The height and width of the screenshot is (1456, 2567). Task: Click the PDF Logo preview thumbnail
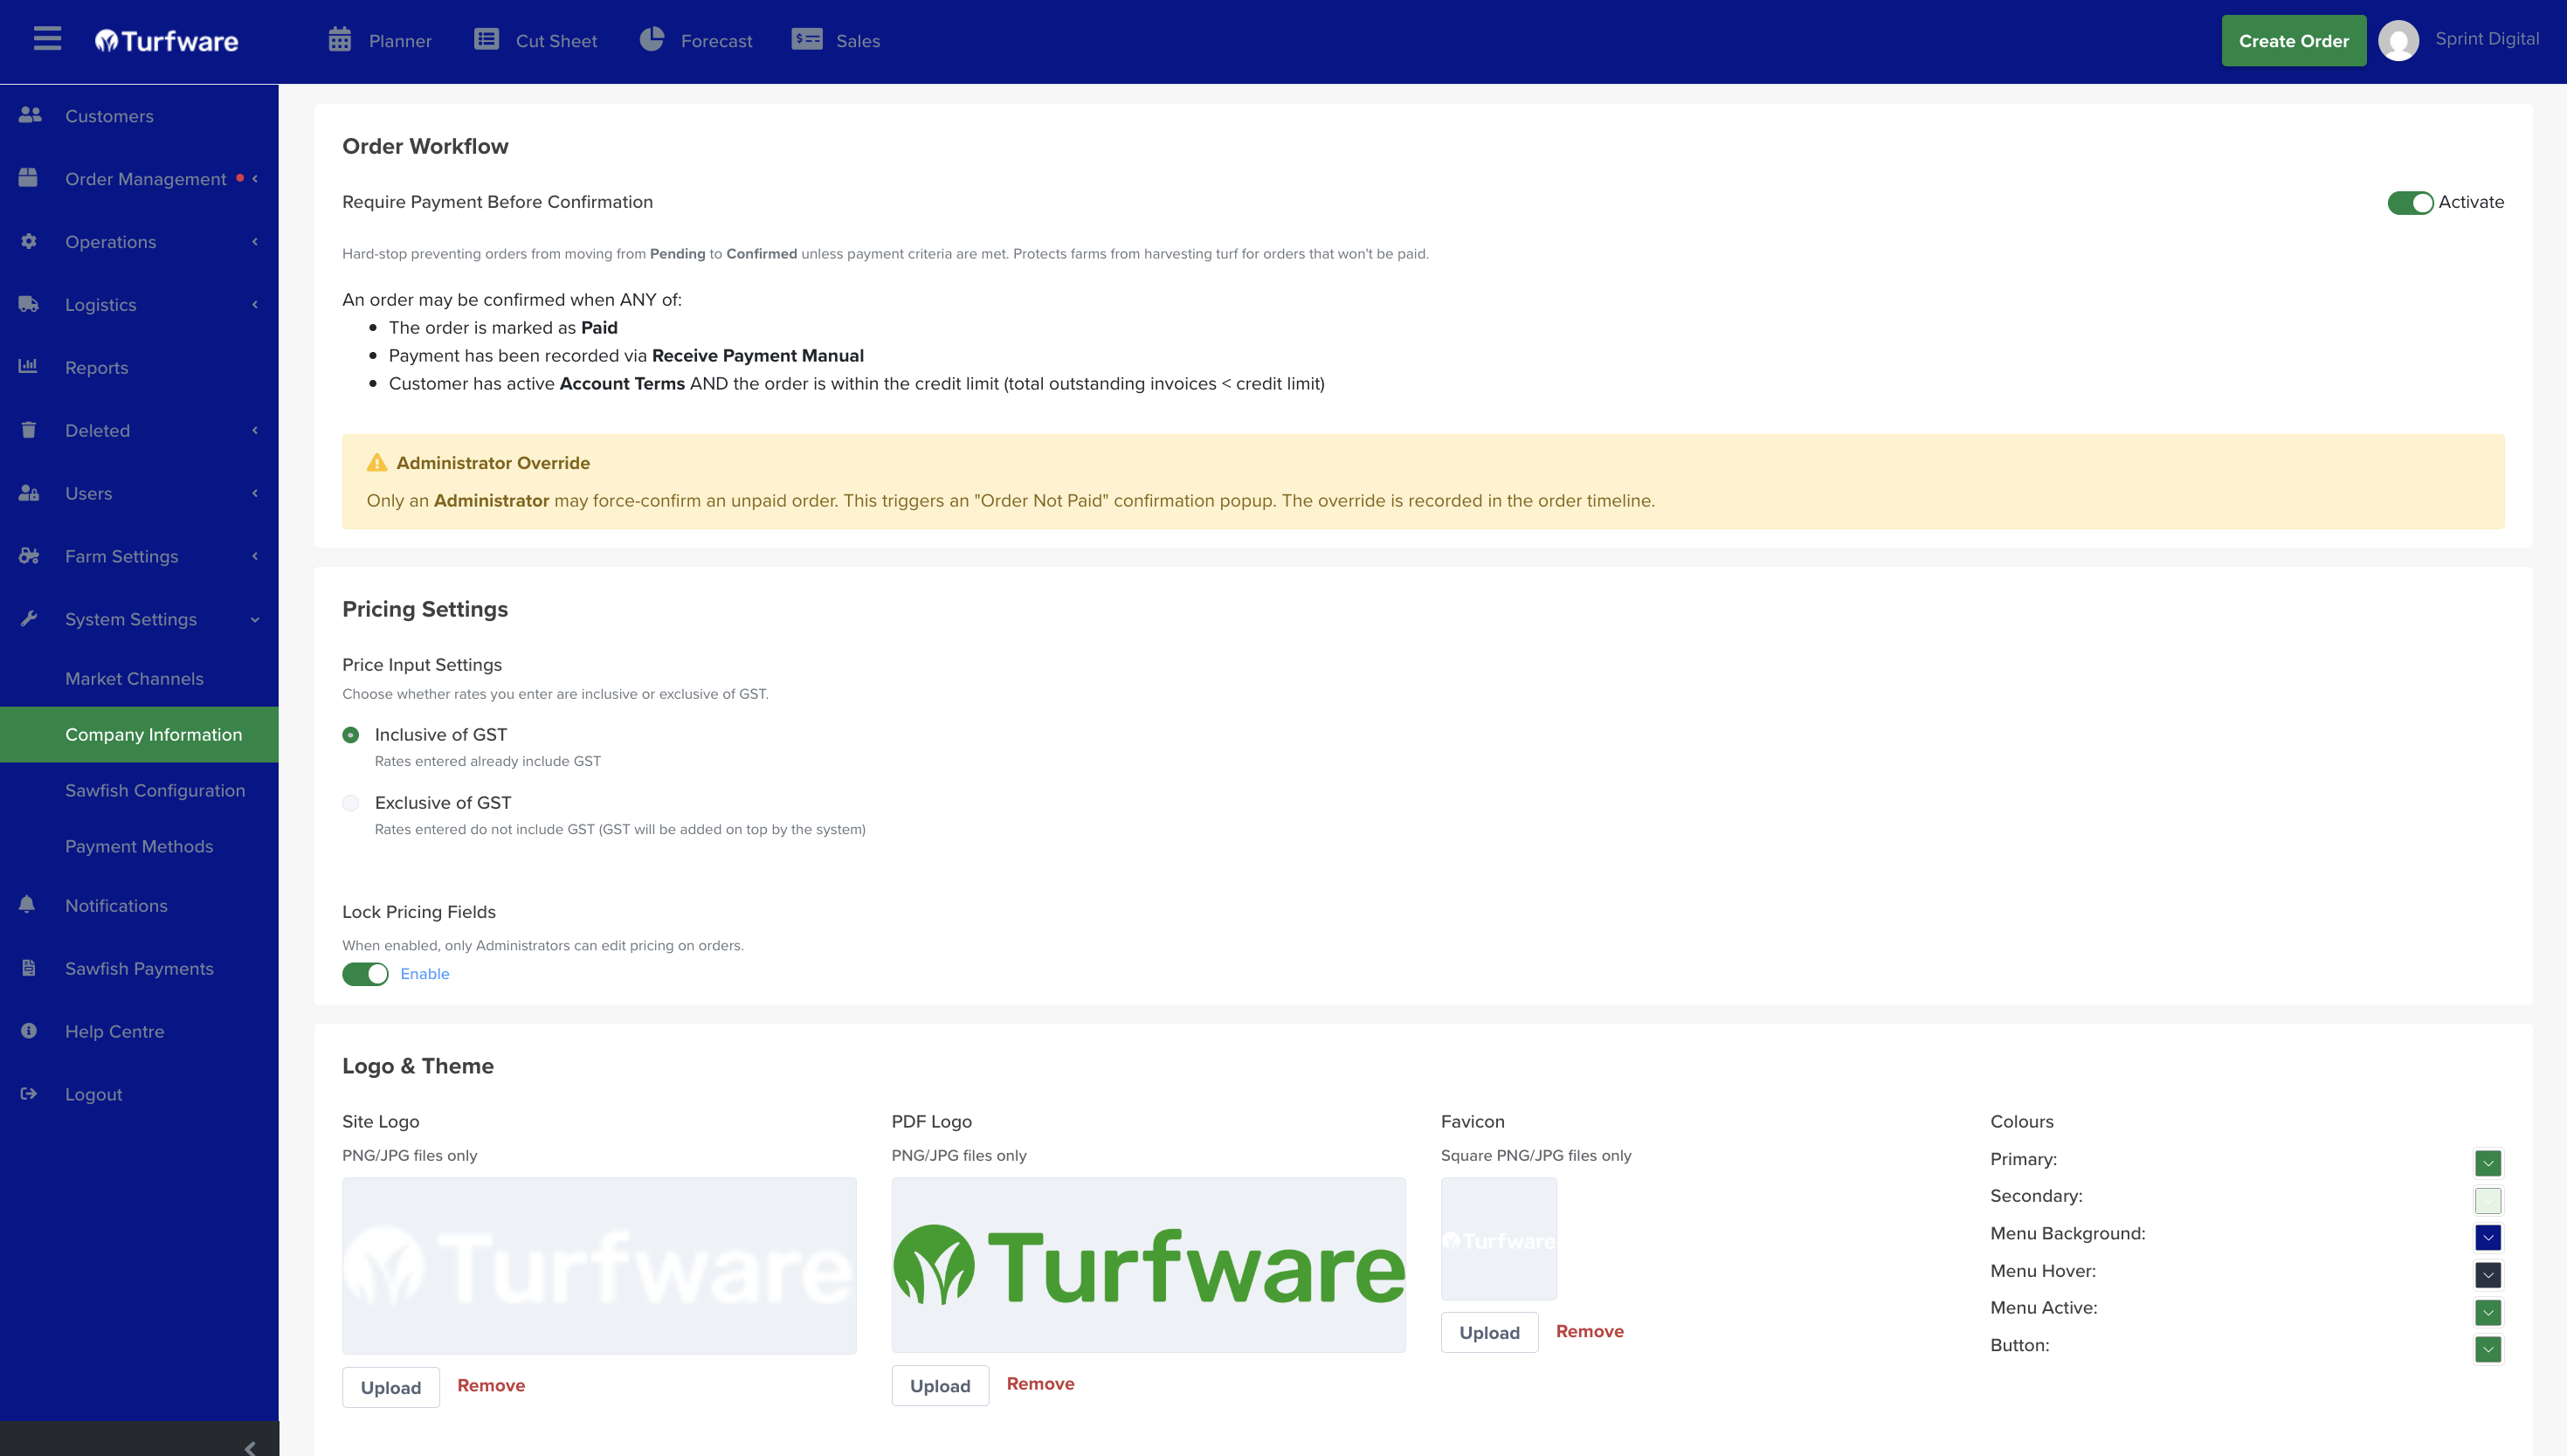coord(1148,1265)
